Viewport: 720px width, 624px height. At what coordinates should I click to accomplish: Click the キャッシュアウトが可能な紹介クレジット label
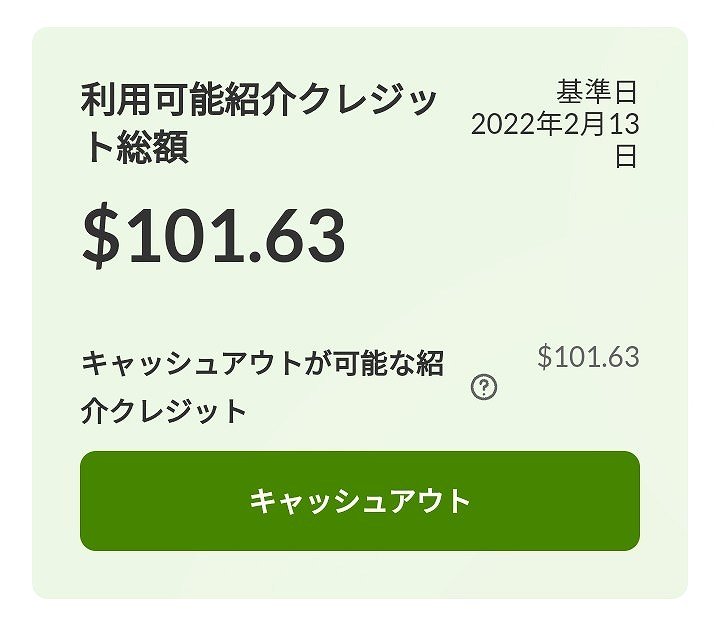[x=262, y=386]
